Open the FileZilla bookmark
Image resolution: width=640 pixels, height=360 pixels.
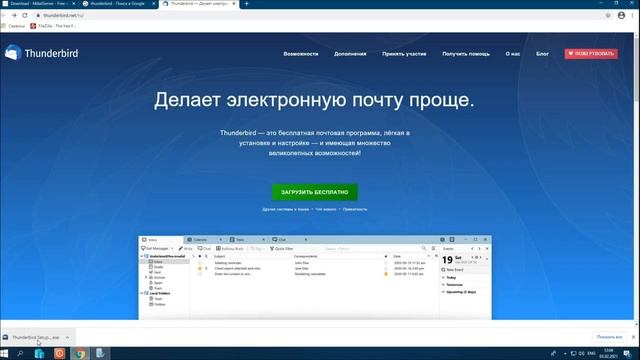coord(53,26)
